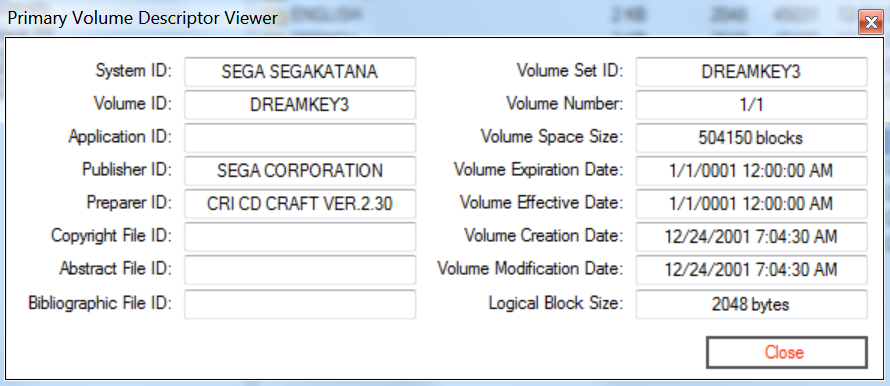Image resolution: width=890 pixels, height=386 pixels.
Task: Select the Volume Expiration Date field
Action: pyautogui.click(x=751, y=171)
